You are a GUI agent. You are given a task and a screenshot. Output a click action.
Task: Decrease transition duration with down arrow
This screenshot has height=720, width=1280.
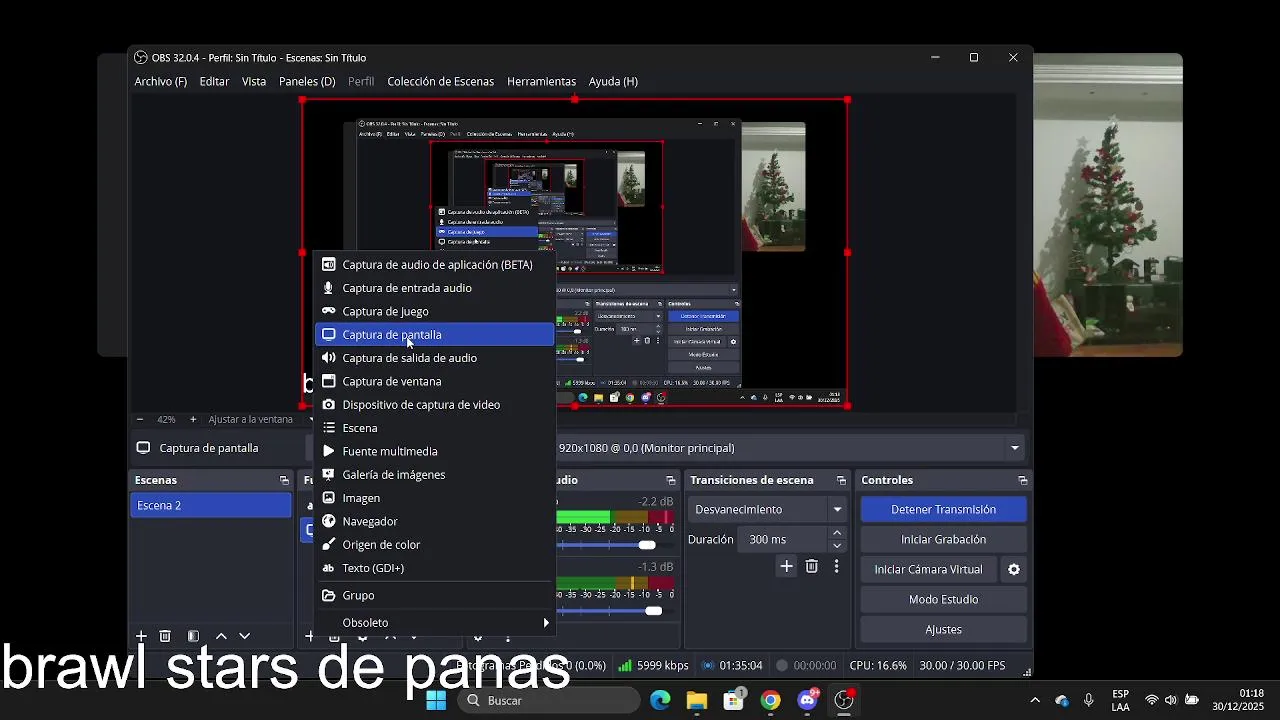tap(837, 546)
